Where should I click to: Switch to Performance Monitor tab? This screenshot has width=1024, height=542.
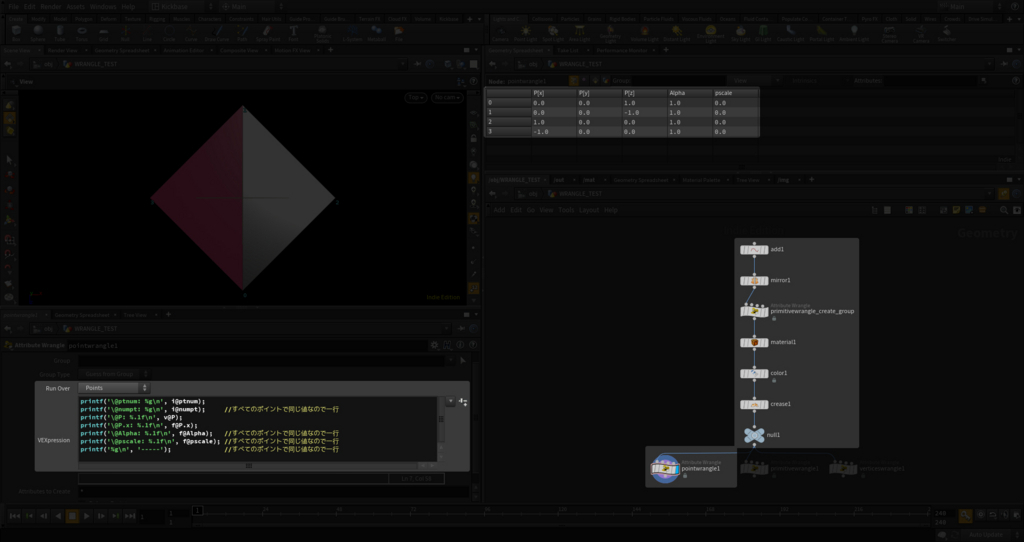tap(622, 50)
